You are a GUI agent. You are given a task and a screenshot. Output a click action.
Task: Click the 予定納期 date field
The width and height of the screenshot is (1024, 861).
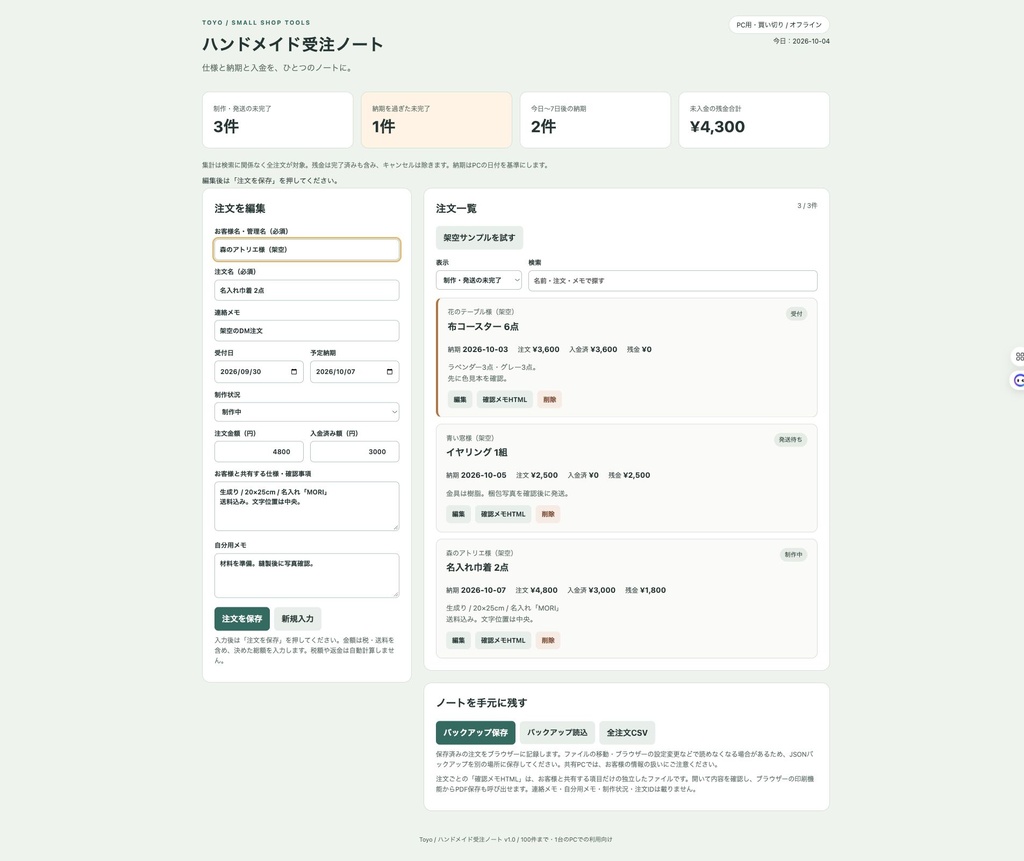pyautogui.click(x=355, y=372)
